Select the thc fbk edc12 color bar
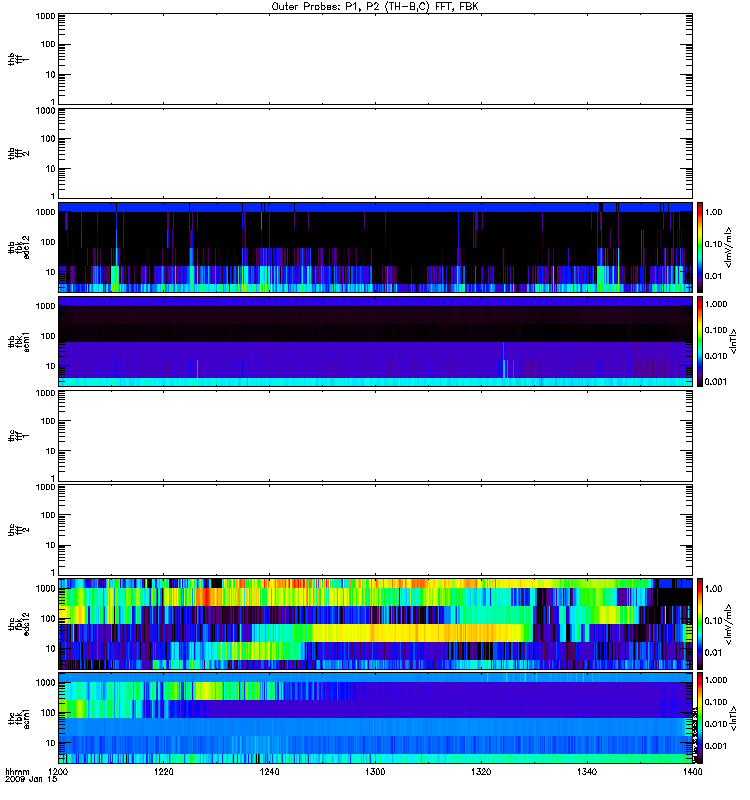This screenshot has width=750, height=800. tap(700, 623)
